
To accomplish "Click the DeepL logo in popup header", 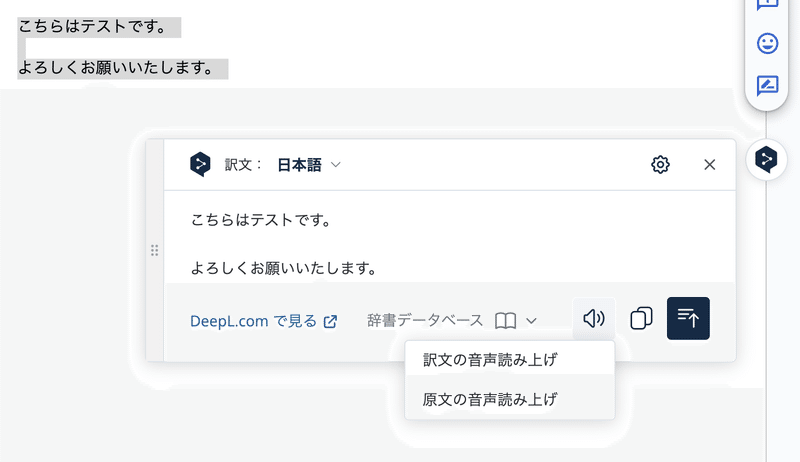I will pos(200,165).
